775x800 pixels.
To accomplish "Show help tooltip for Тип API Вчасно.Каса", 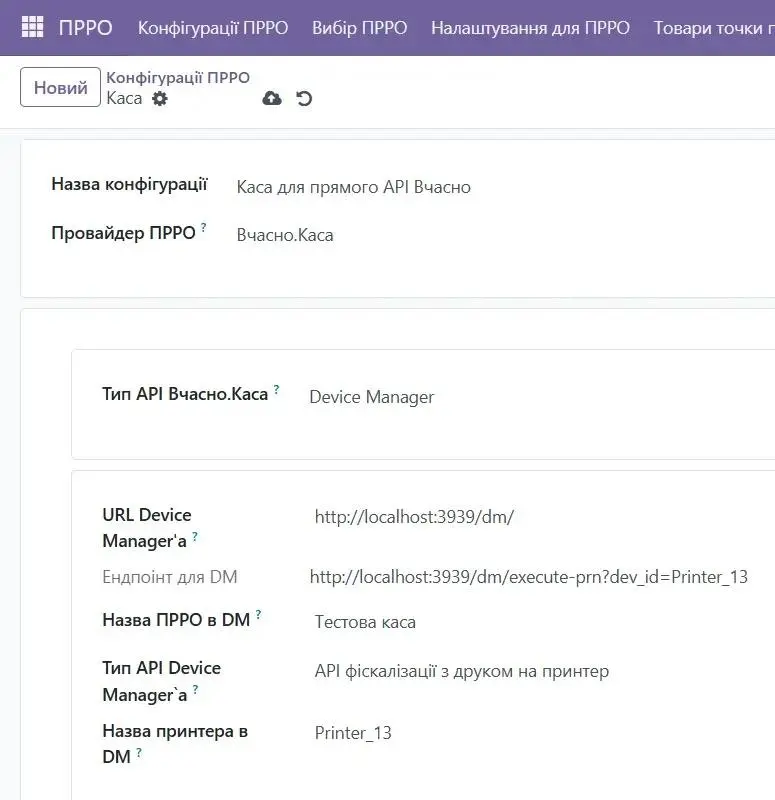I will [x=277, y=388].
